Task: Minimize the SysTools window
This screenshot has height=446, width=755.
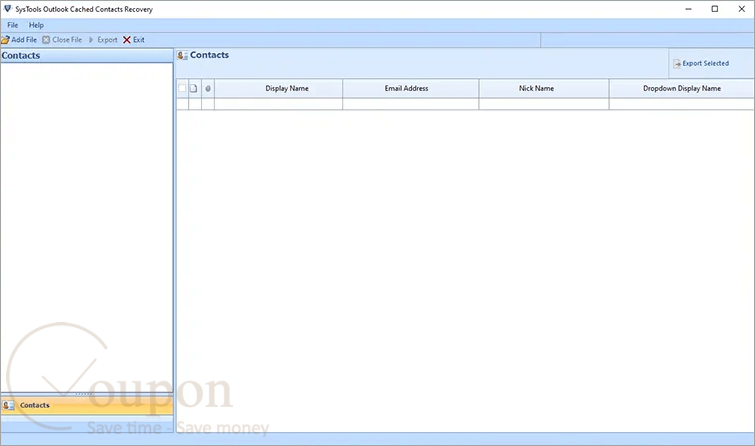Action: [x=689, y=9]
